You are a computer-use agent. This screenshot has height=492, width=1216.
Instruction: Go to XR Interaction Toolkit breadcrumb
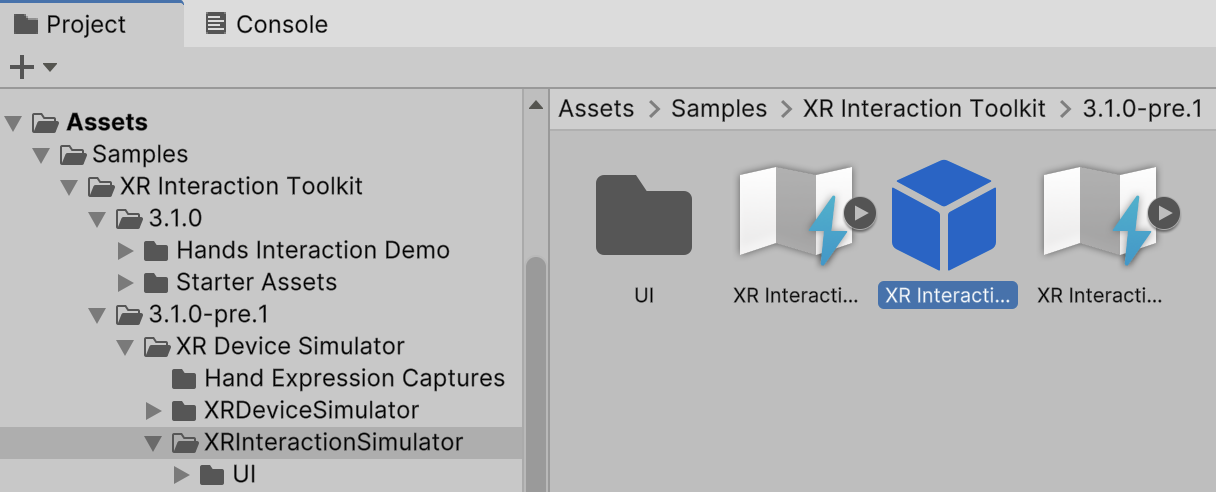pyautogui.click(x=924, y=109)
